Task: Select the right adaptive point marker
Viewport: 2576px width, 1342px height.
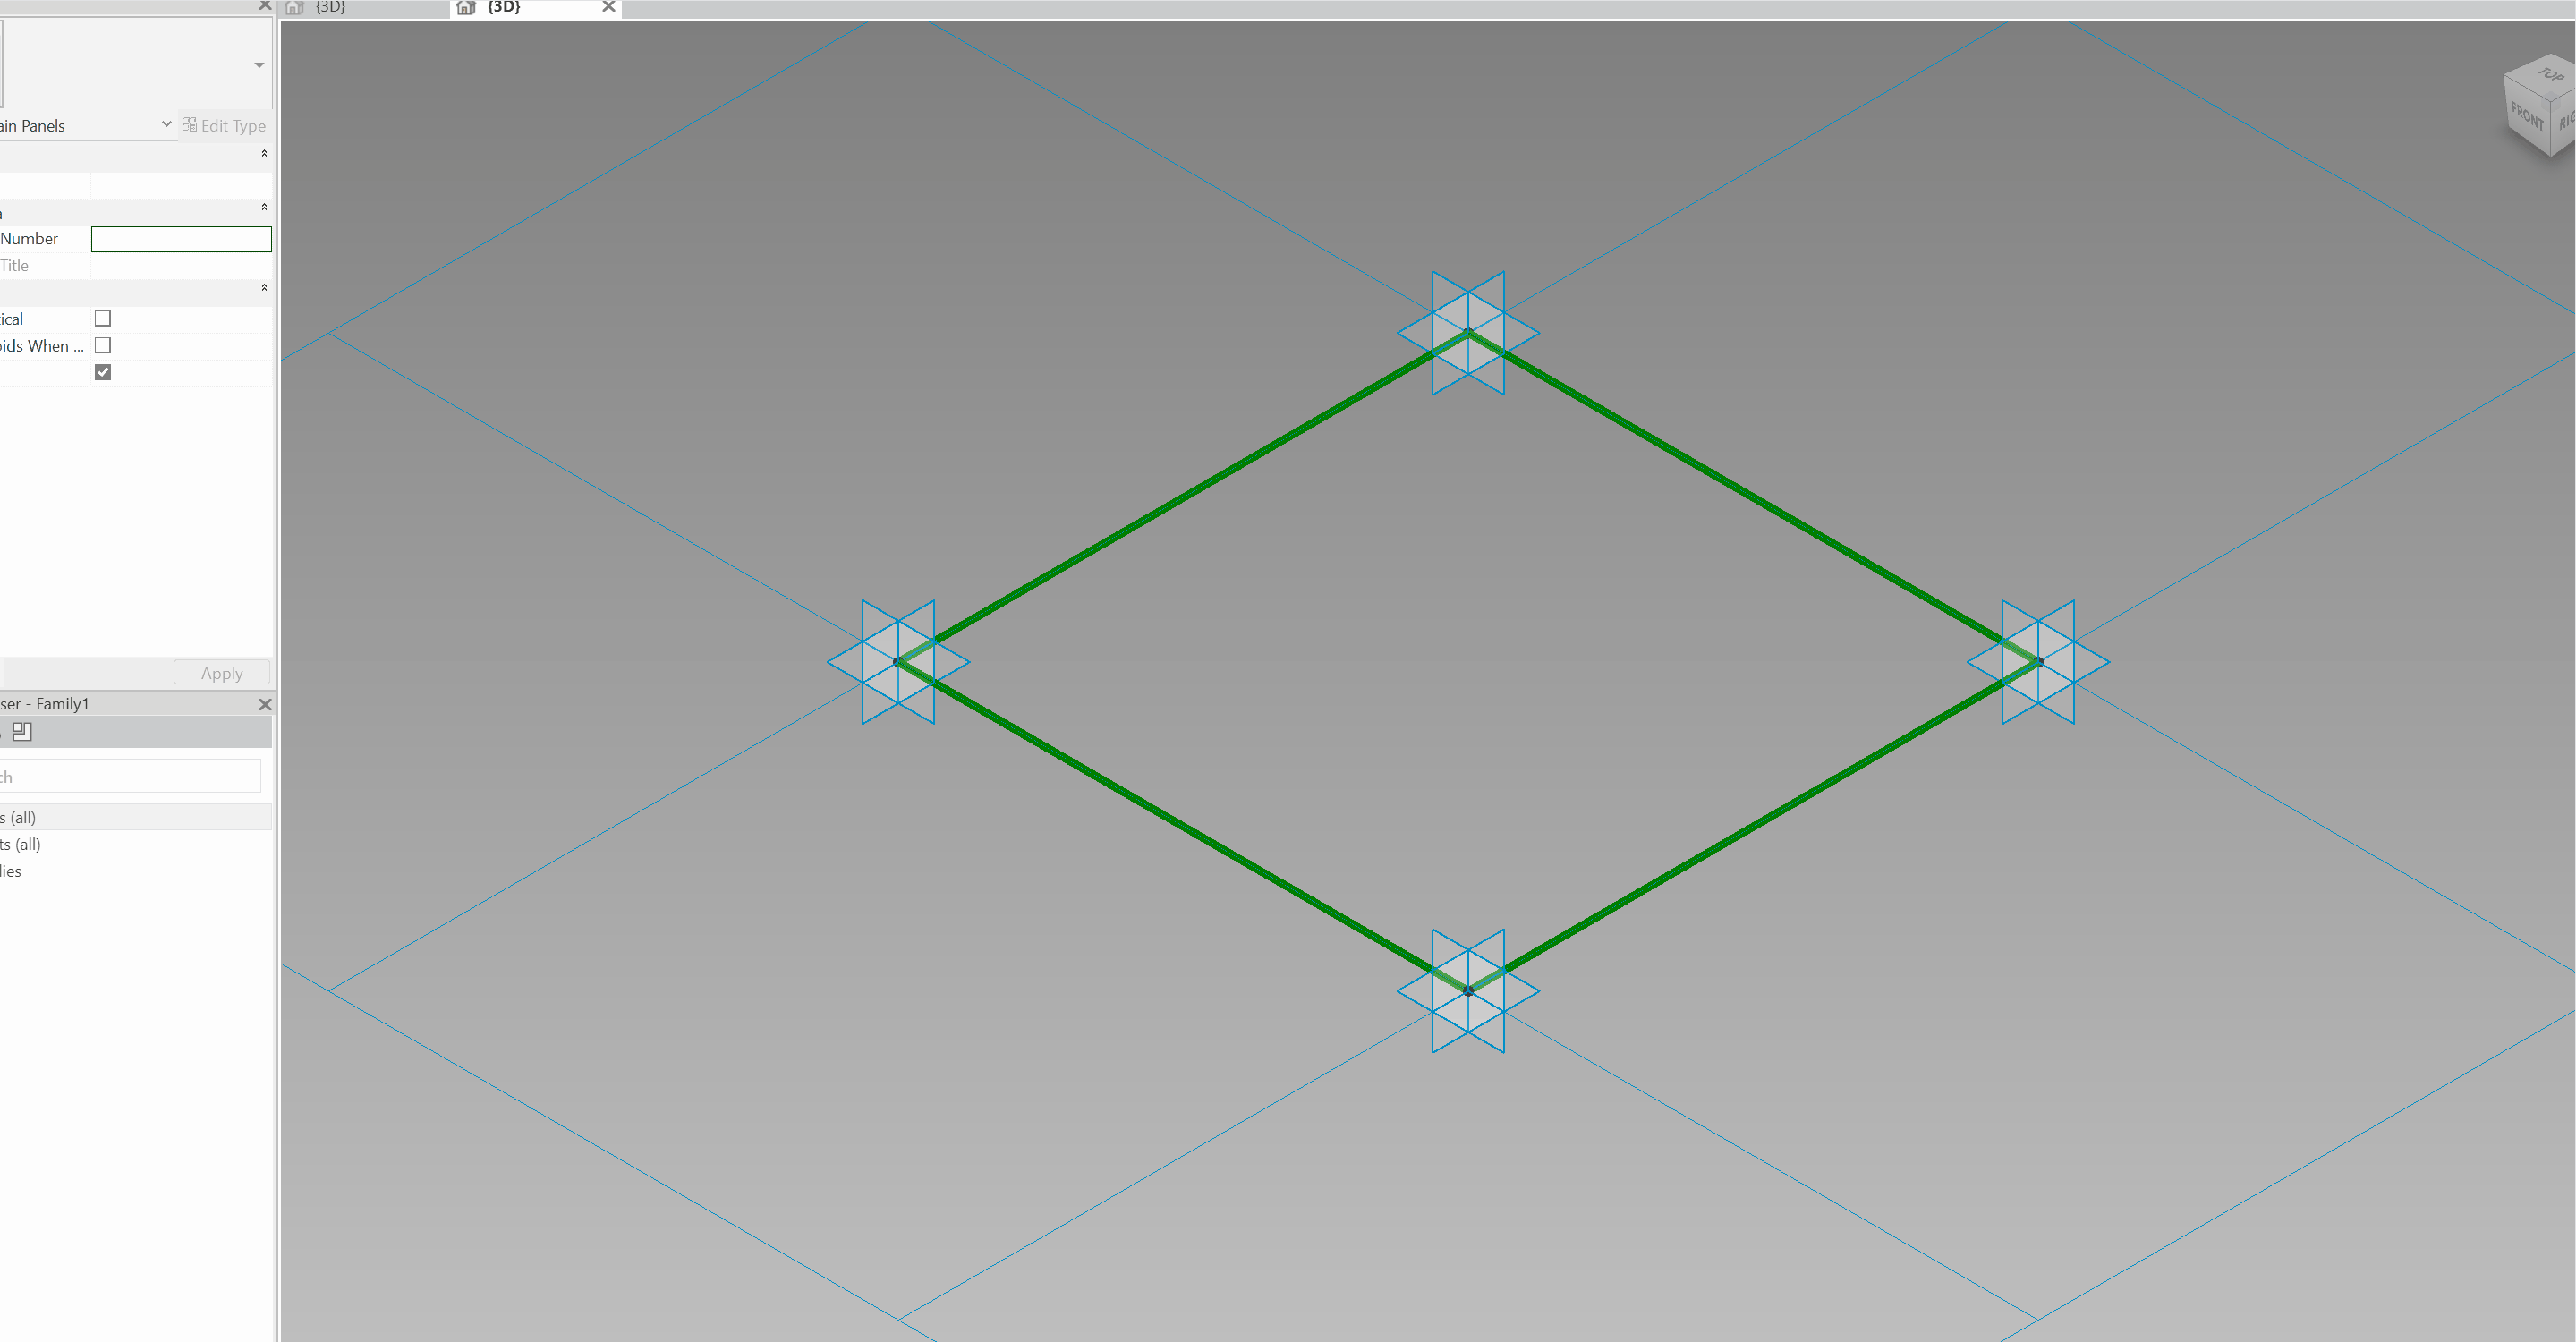Action: coord(2037,661)
